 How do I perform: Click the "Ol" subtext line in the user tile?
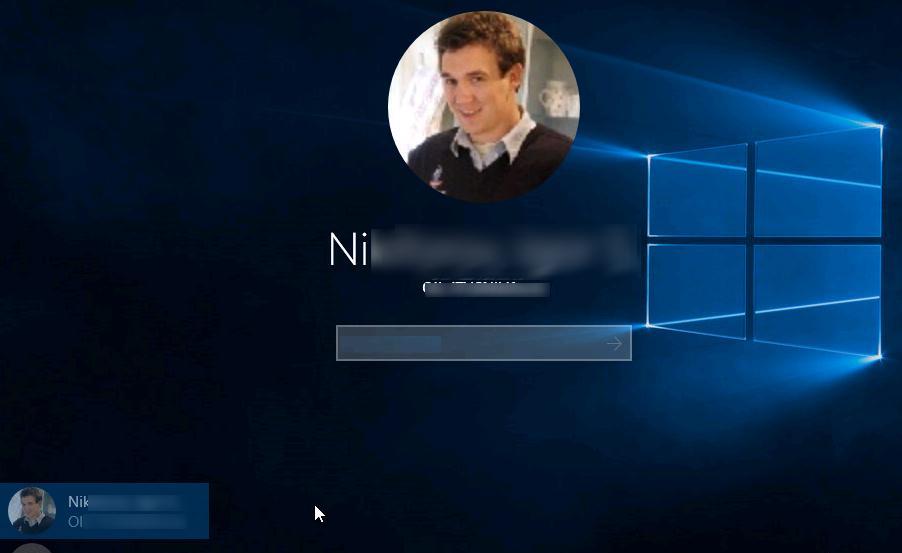click(x=74, y=521)
